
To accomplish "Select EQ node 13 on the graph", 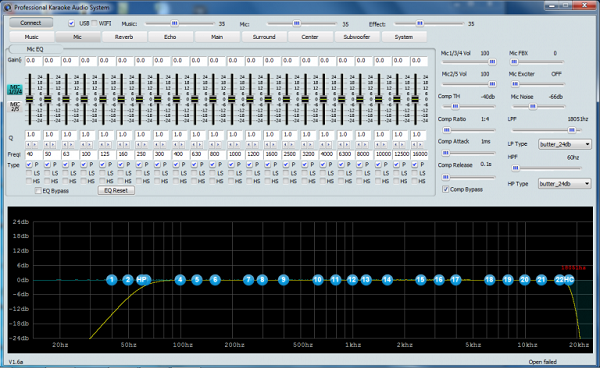I will pos(366,280).
